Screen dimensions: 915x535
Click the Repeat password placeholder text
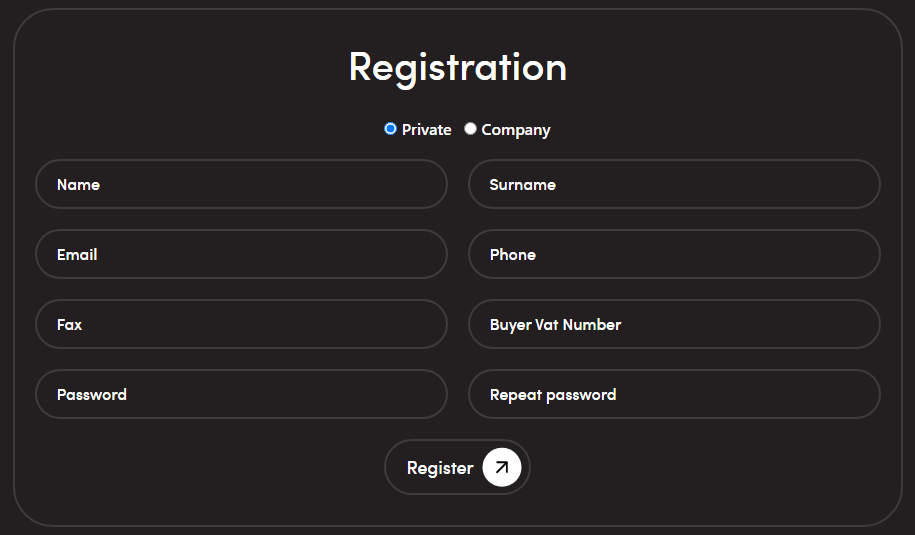coord(553,395)
